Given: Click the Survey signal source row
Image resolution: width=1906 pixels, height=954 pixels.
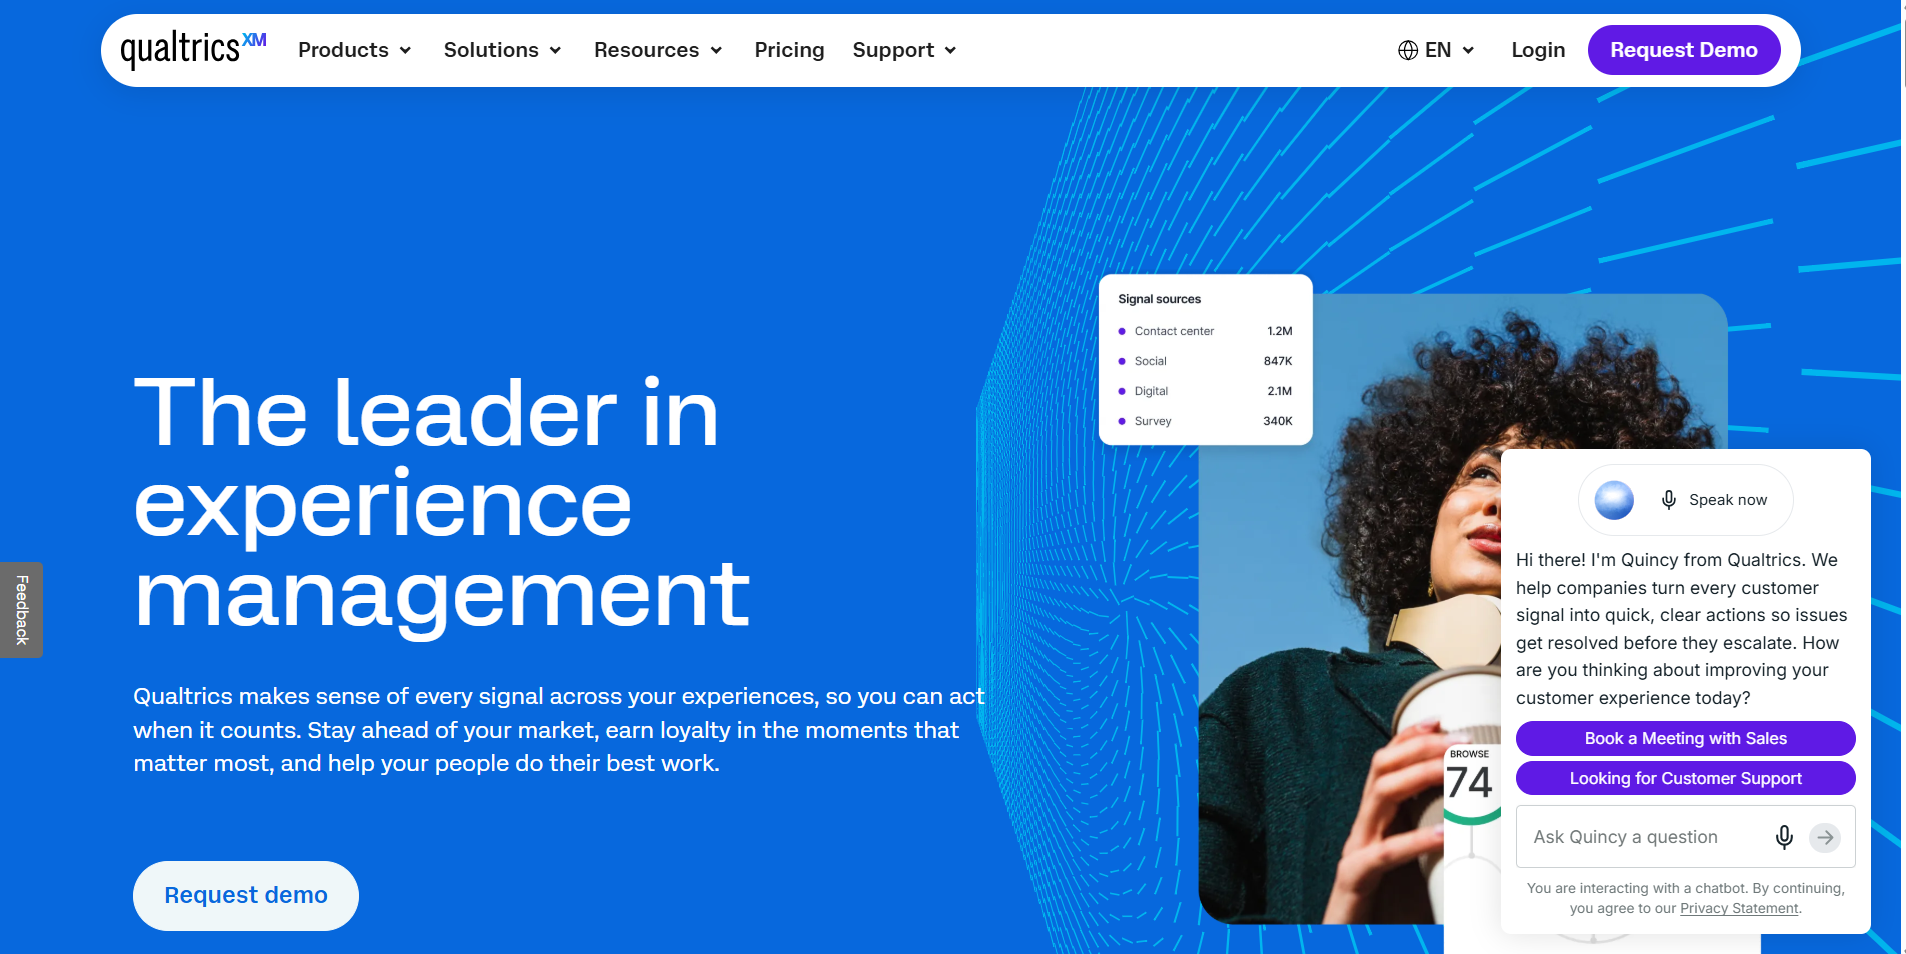Looking at the screenshot, I should coord(1205,421).
